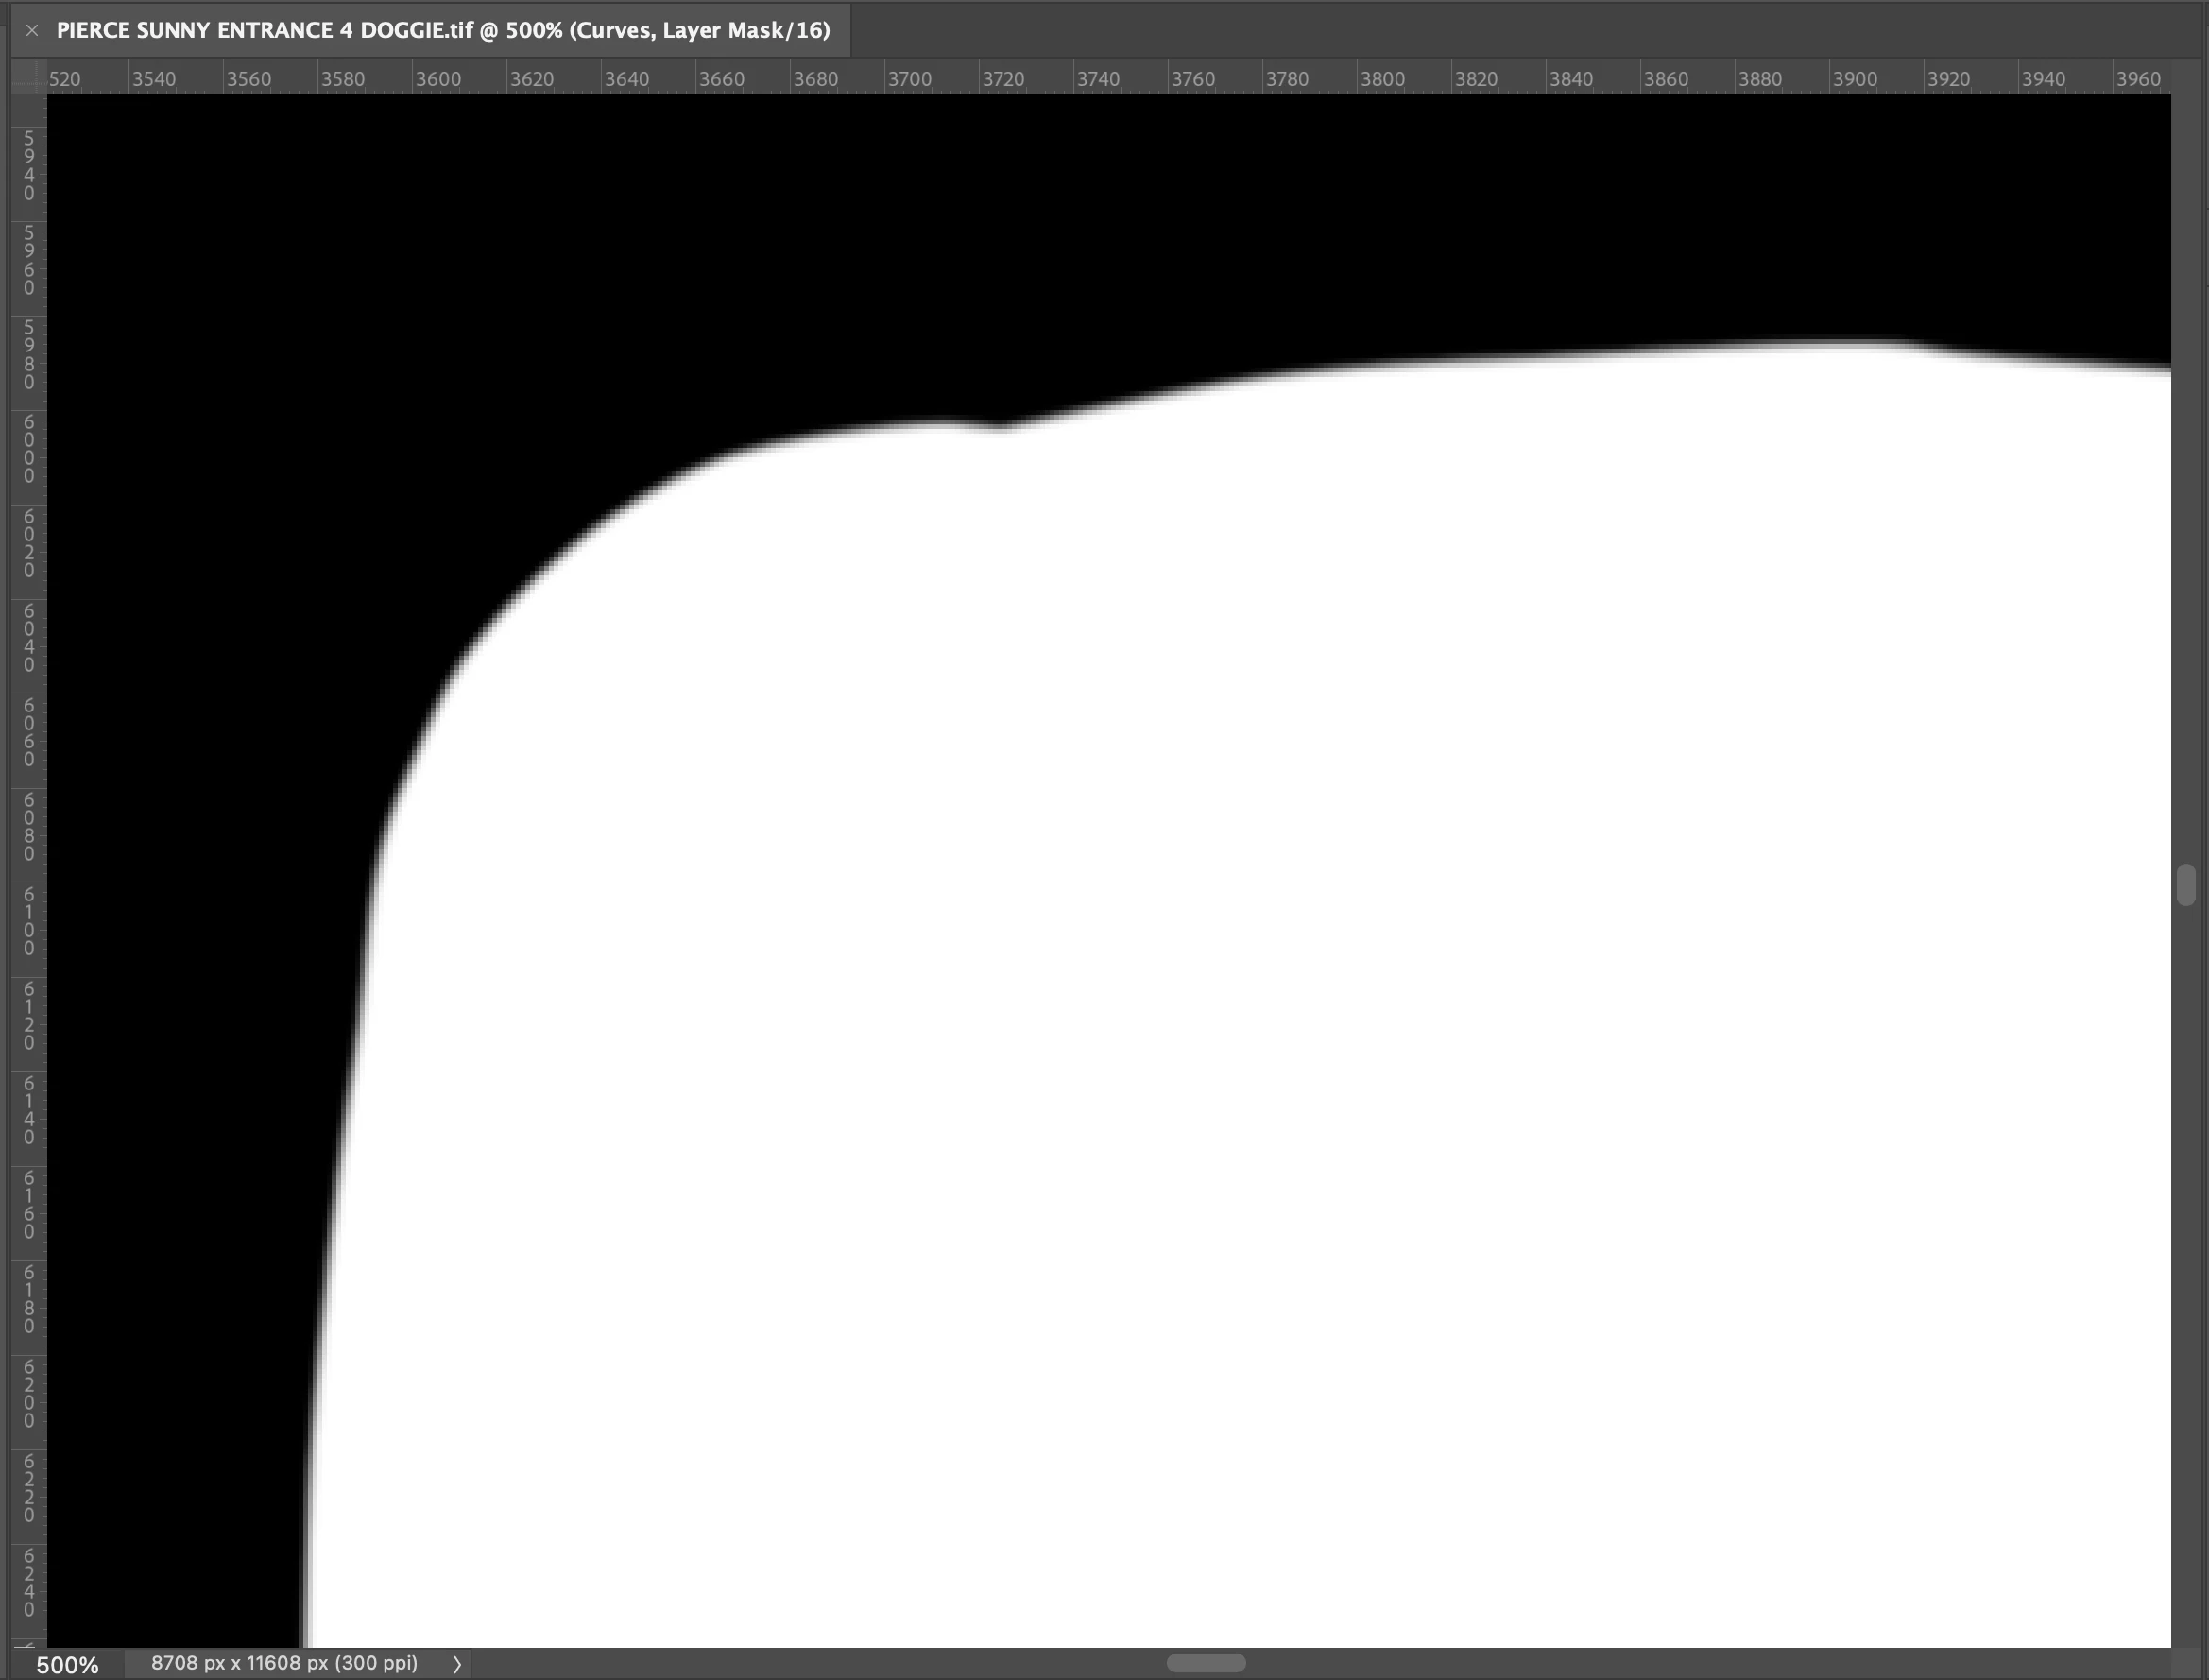Screen dimensions: 2209x1680
Task: Click the 3960 mark on horizontal ruler
Action: (2138, 79)
